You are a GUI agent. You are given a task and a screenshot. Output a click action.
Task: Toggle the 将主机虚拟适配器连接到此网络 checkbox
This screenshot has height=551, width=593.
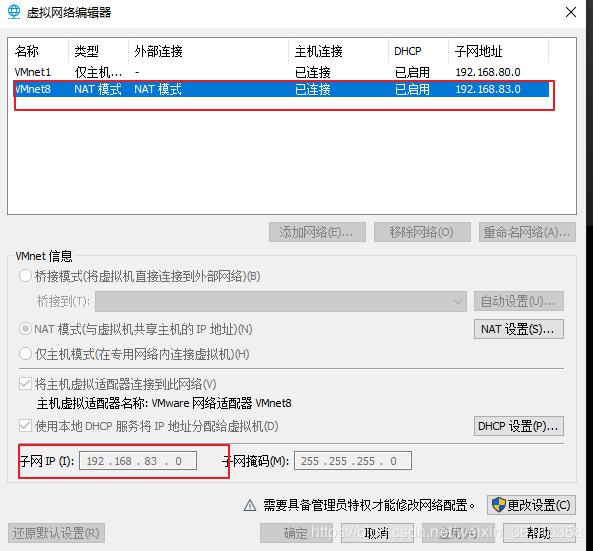(x=25, y=384)
